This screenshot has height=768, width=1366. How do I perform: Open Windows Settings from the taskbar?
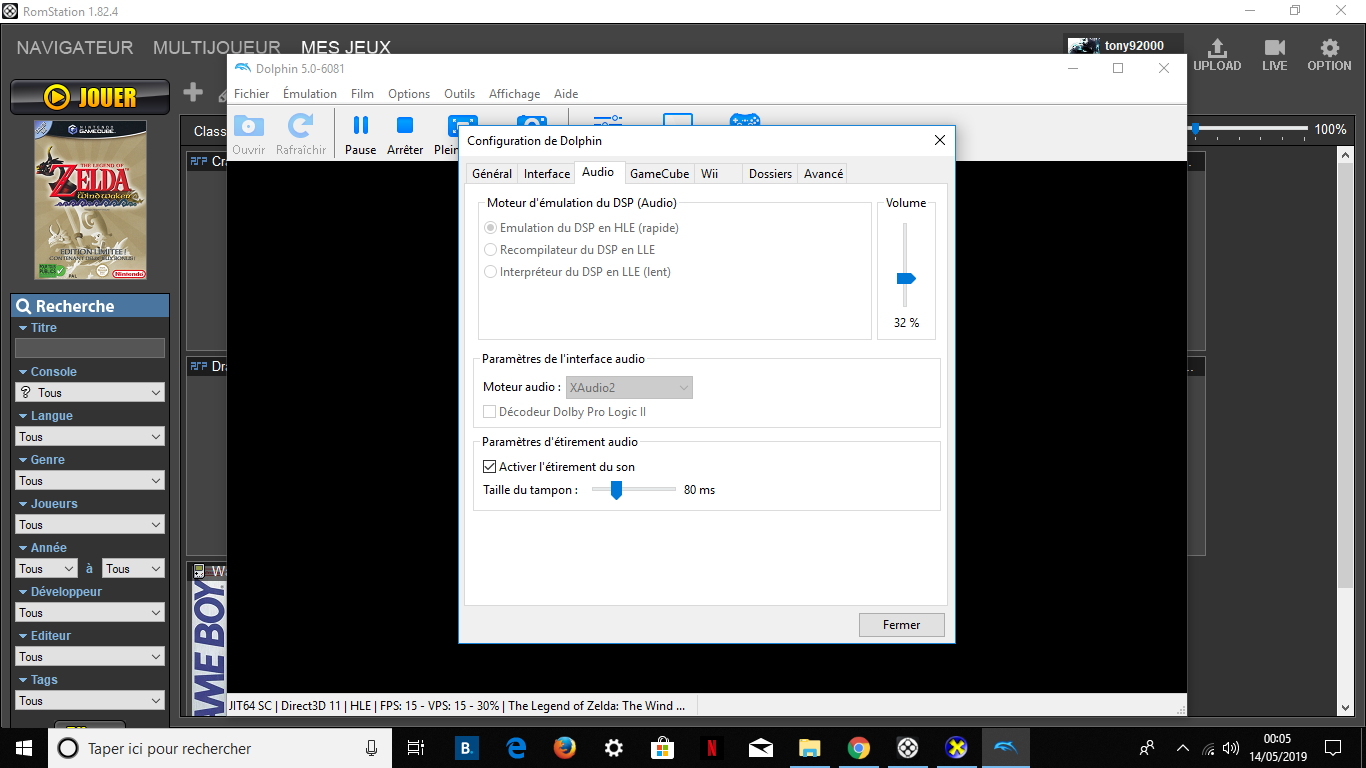(x=614, y=748)
